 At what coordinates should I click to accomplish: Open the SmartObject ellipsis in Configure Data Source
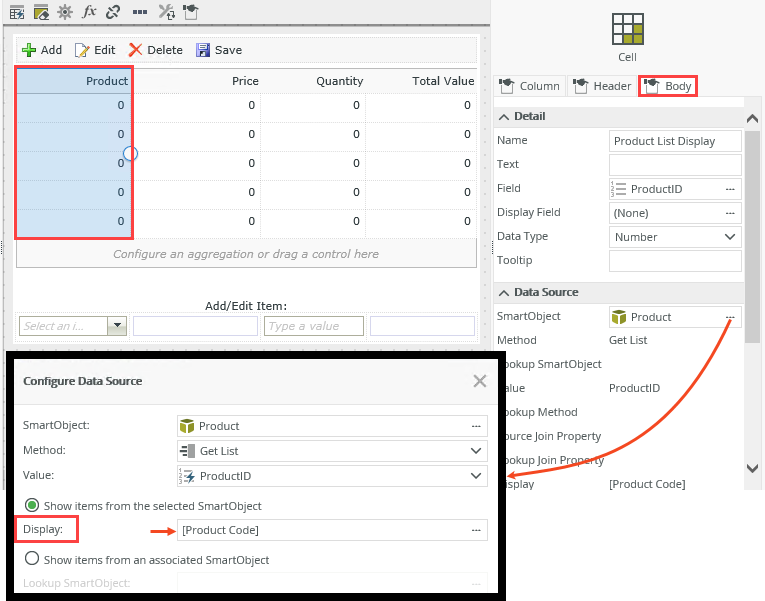pyautogui.click(x=476, y=426)
